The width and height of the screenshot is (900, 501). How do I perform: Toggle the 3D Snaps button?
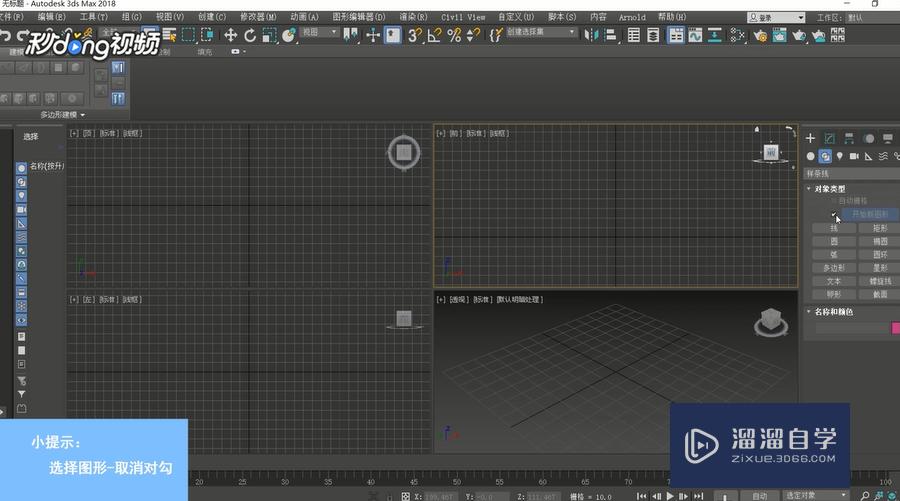pos(414,36)
